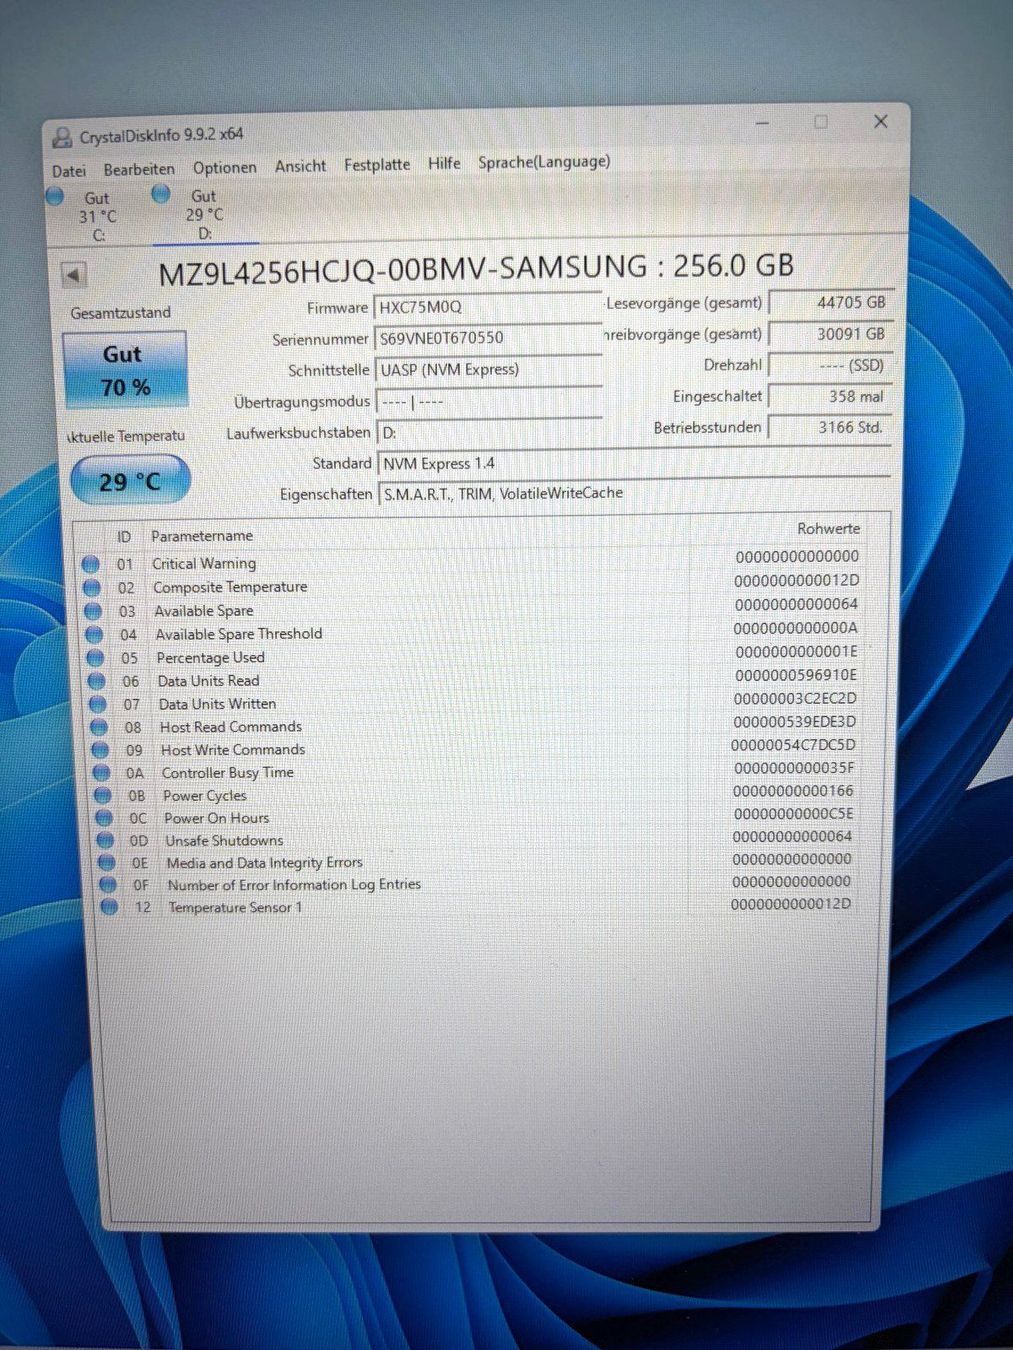Click the CrystalDiskInfo title bar icon
Viewport: 1013px width, 1350px height.
click(62, 137)
